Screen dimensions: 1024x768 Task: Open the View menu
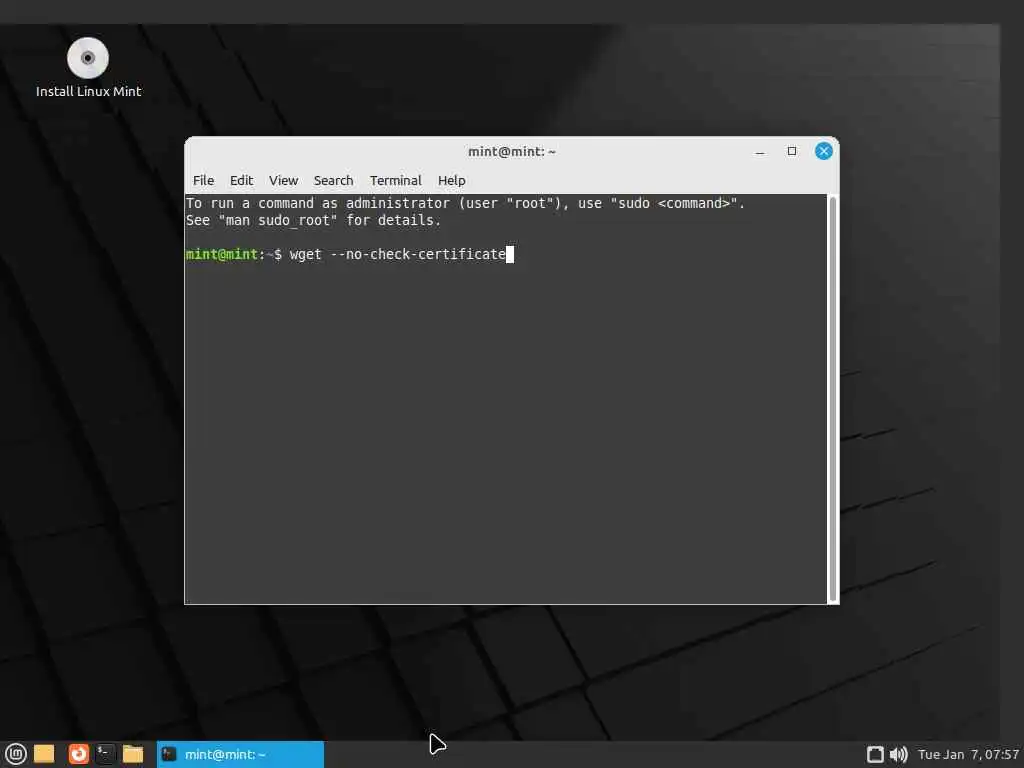[283, 180]
